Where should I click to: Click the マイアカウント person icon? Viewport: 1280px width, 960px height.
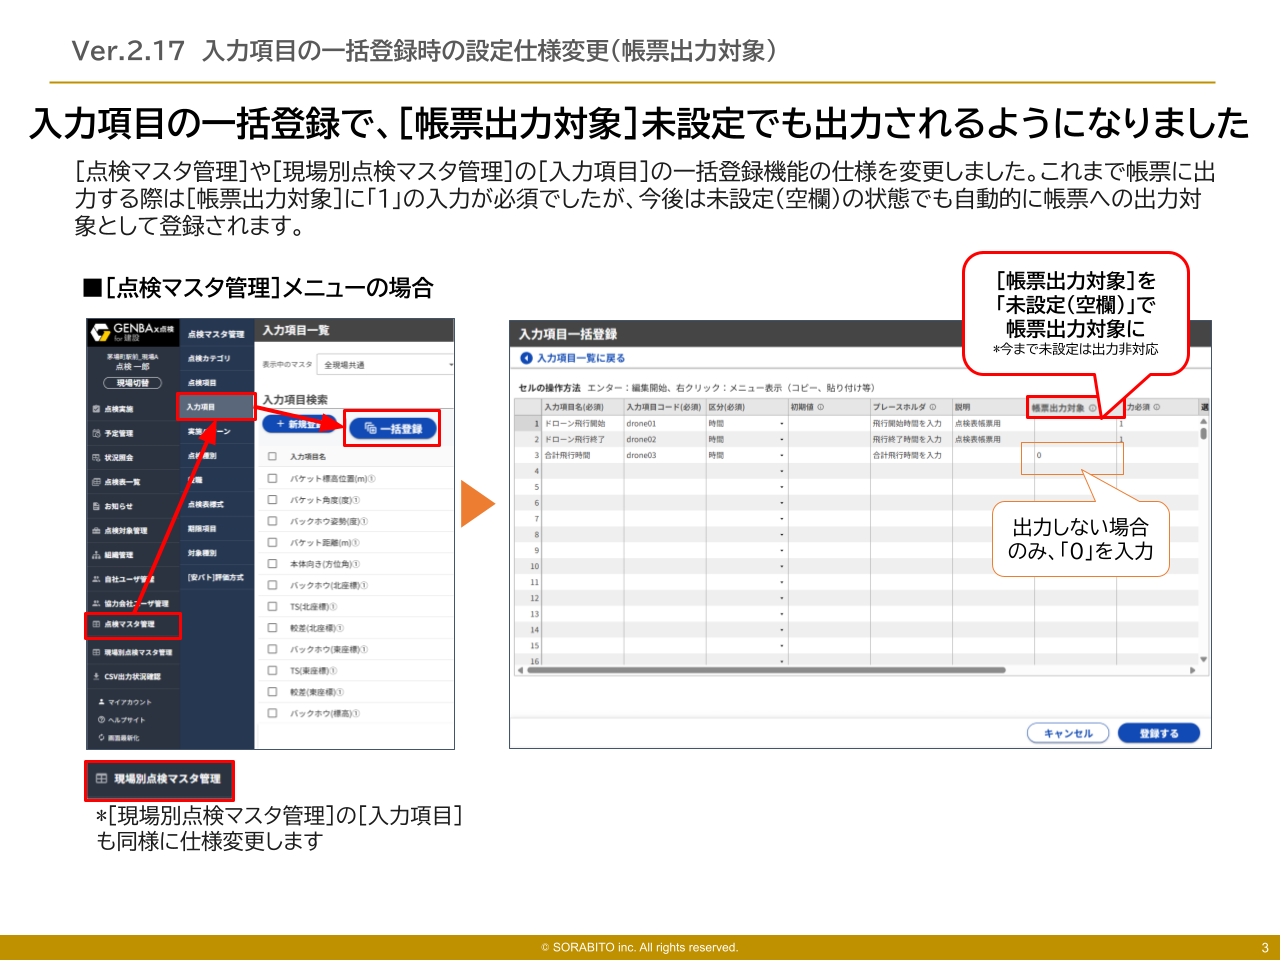click(x=101, y=702)
